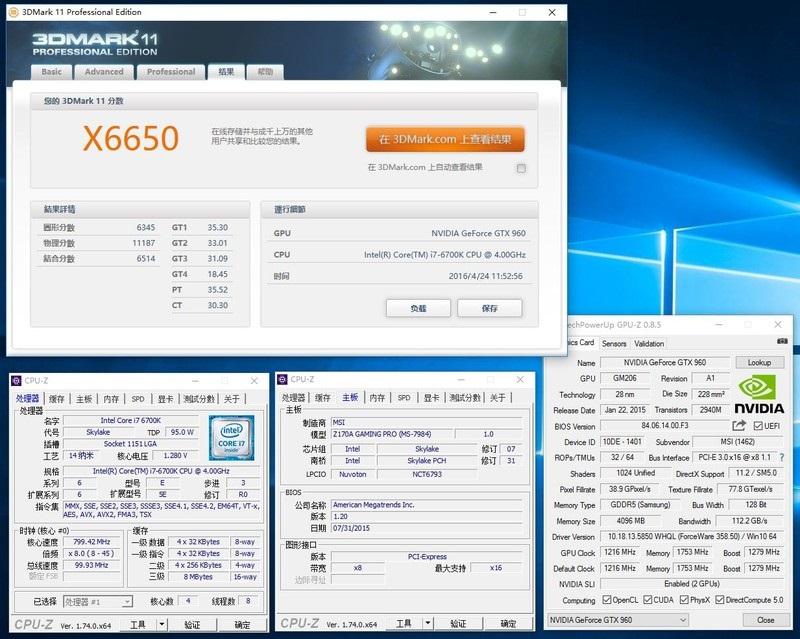Click the Release Date value Jan 22, 2015
The height and width of the screenshot is (639, 800).
pos(625,410)
